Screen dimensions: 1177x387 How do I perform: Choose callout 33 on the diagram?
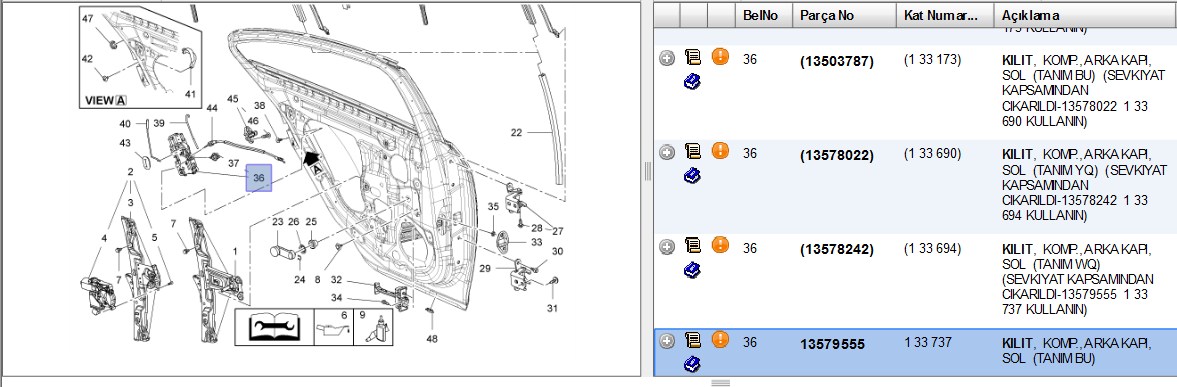point(536,242)
